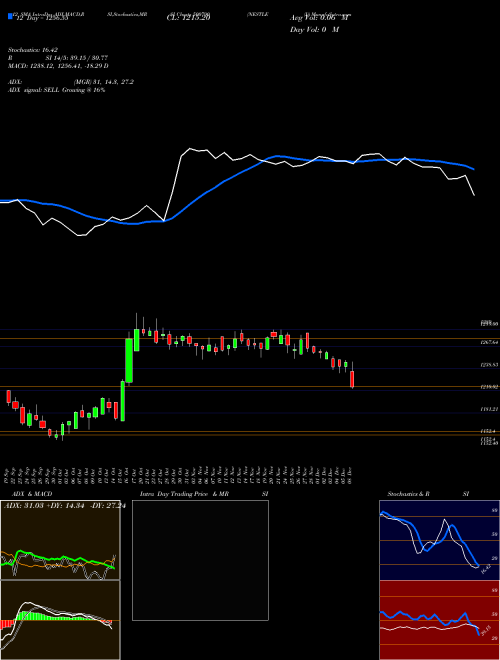Click the green MACD histogram bars
The height and width of the screenshot is (660, 500).
[55, 616]
